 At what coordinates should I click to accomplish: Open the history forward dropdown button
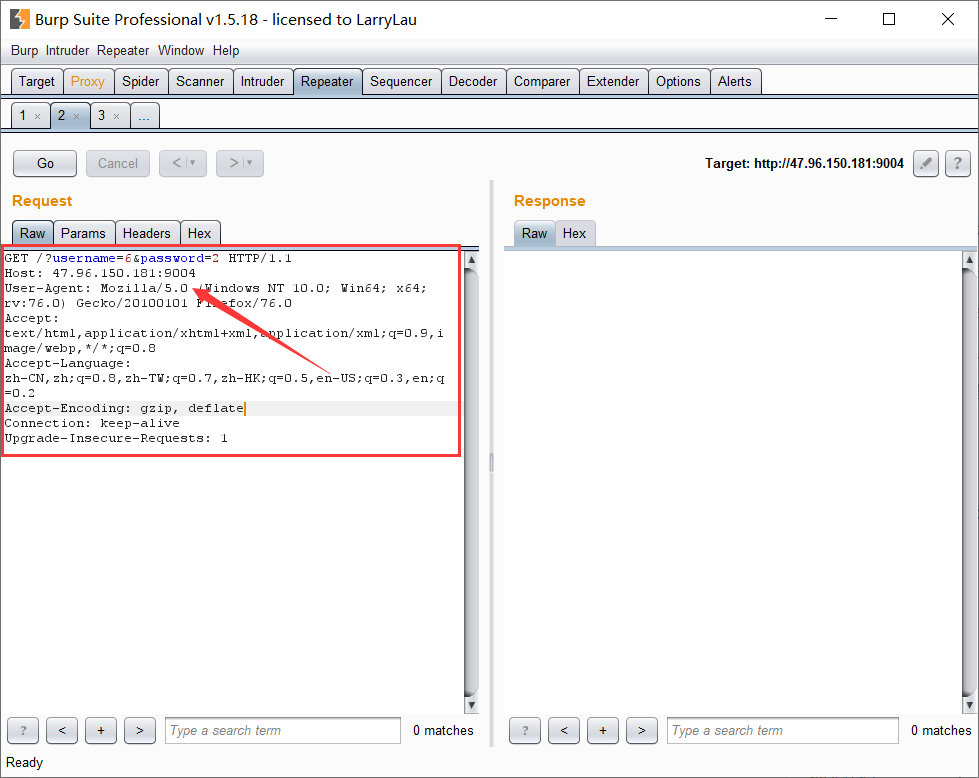(x=240, y=164)
